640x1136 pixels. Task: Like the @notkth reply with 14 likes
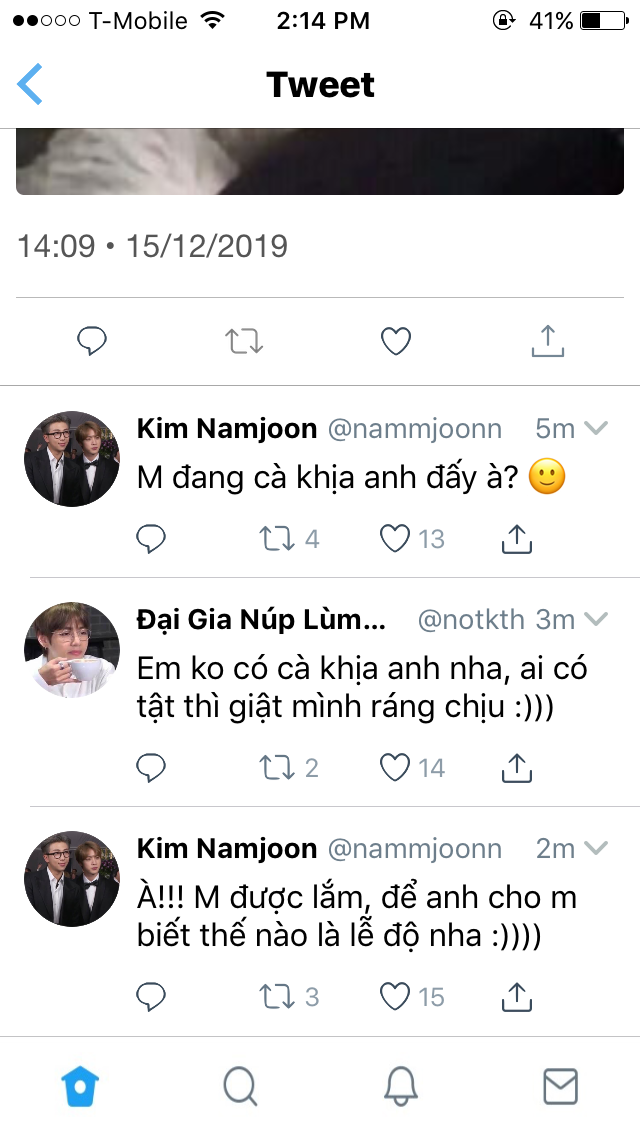tap(396, 767)
